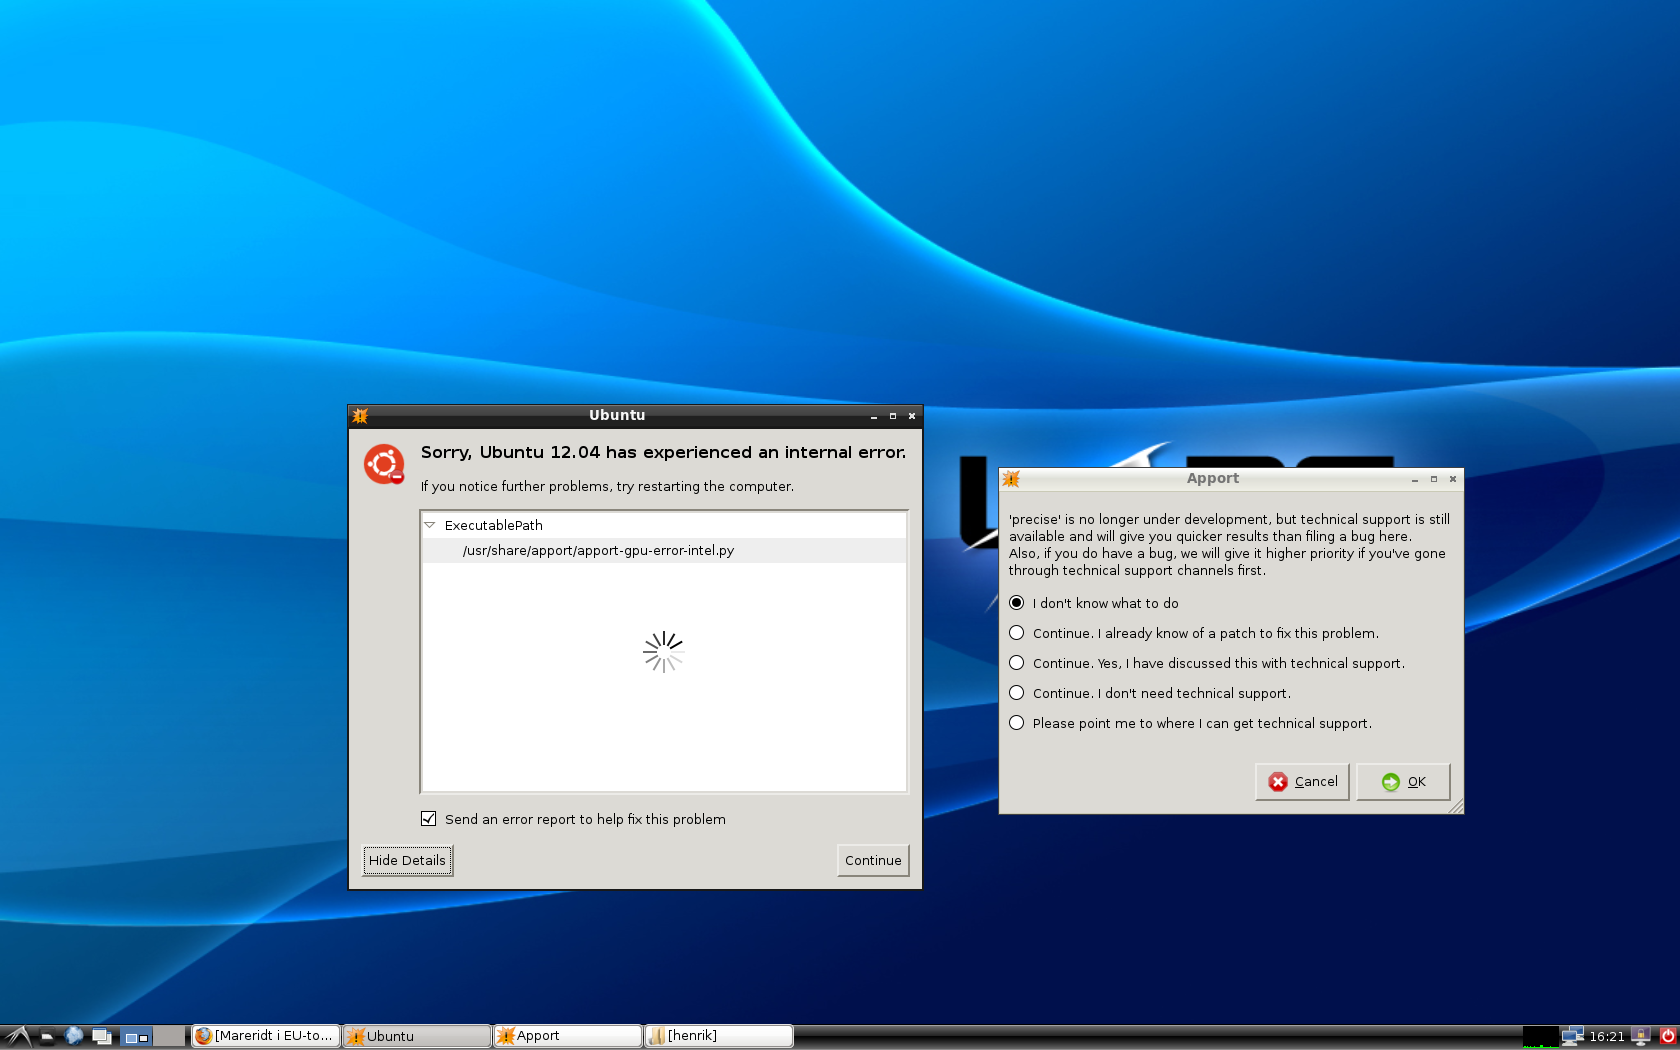
Task: Click the 16:21 panel clock
Action: (1607, 1037)
